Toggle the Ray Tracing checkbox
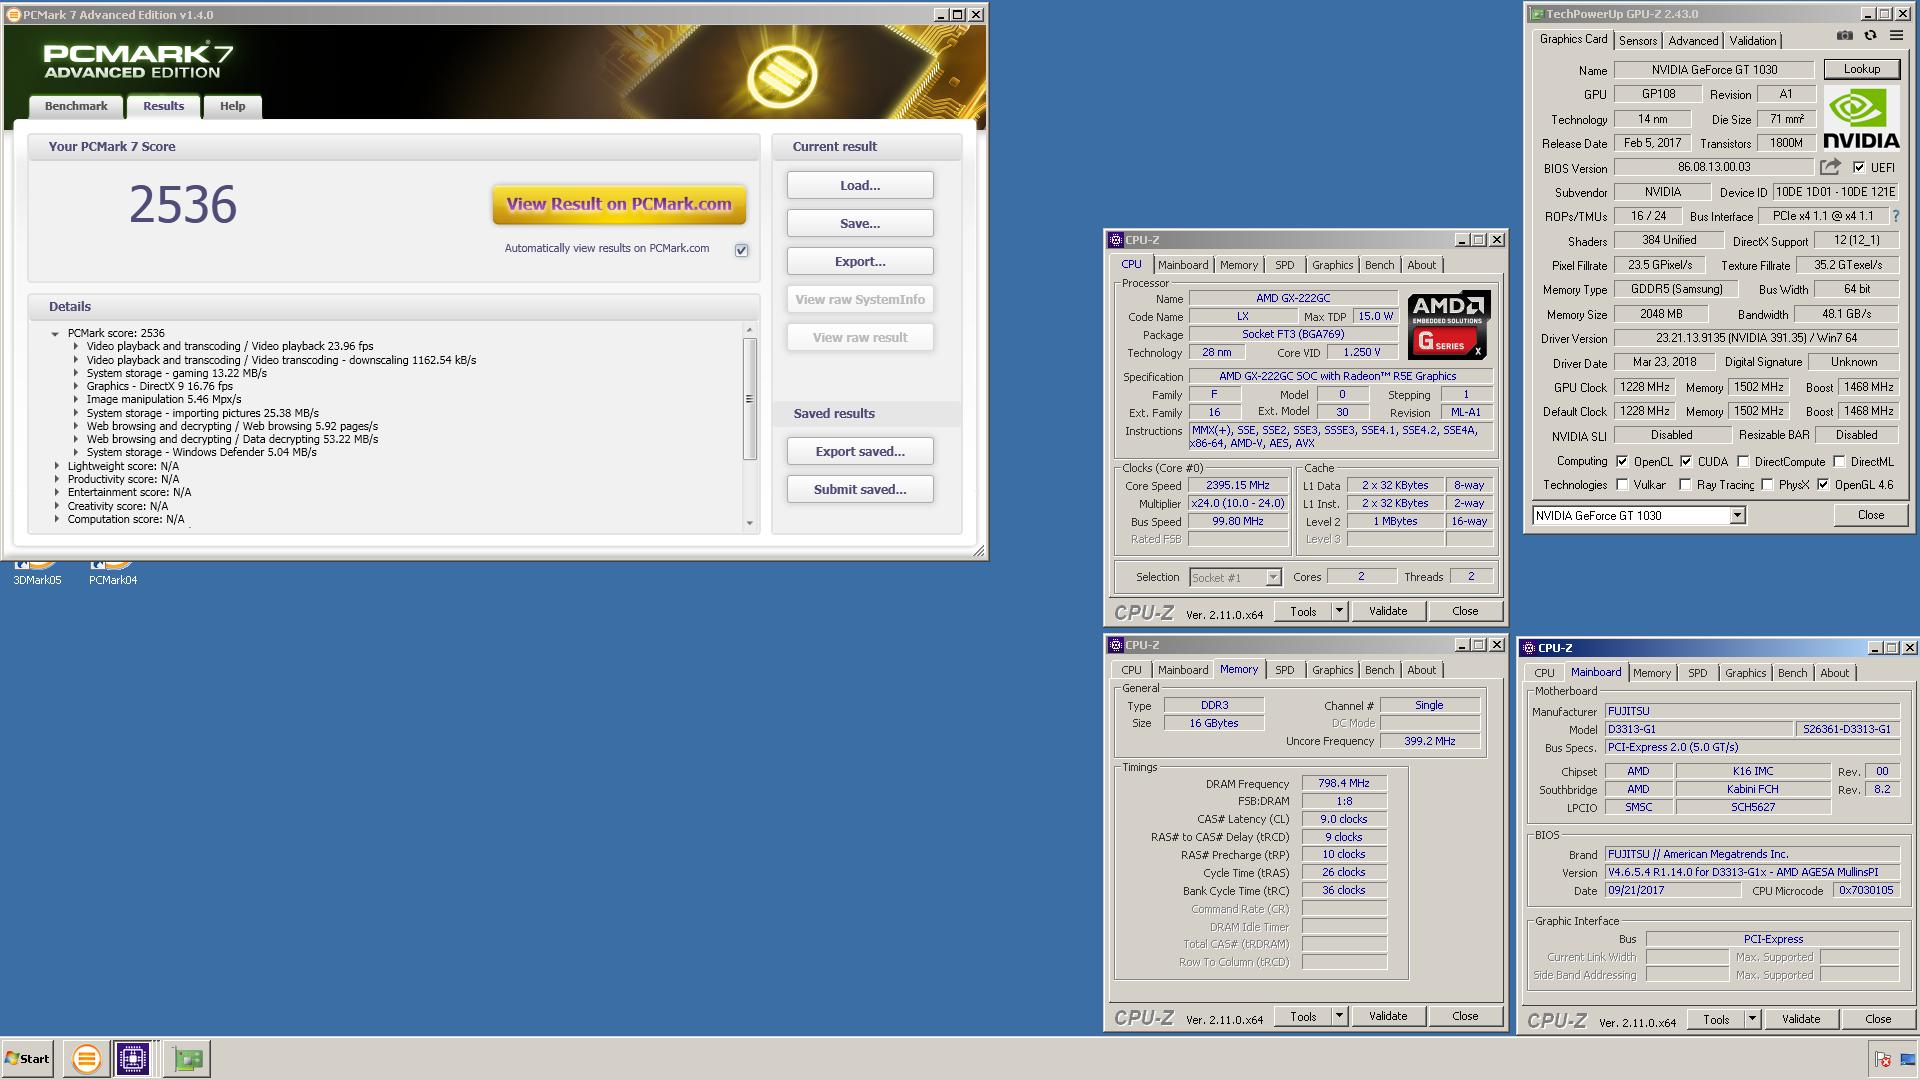The height and width of the screenshot is (1080, 1920). click(x=1685, y=484)
